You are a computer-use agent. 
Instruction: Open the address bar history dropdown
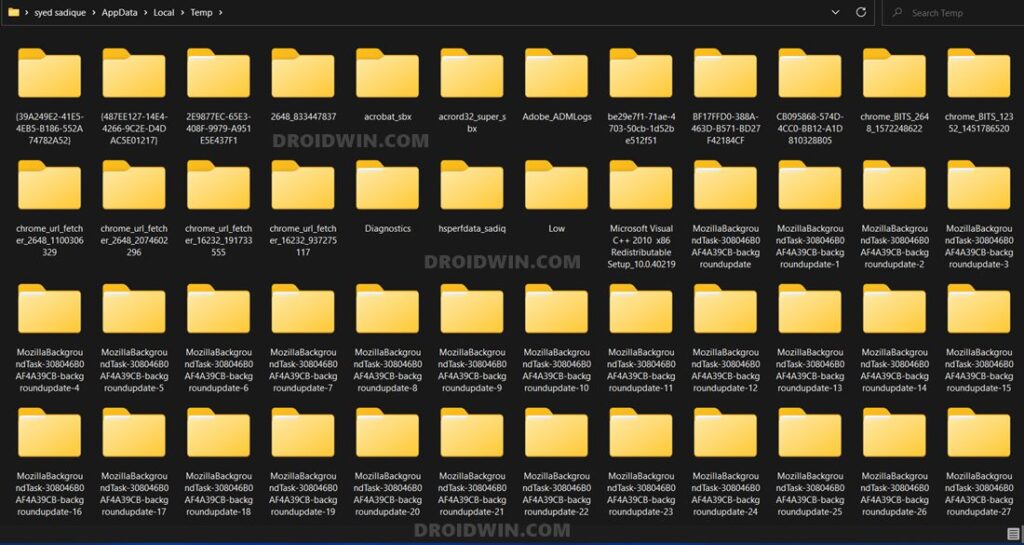(x=835, y=12)
